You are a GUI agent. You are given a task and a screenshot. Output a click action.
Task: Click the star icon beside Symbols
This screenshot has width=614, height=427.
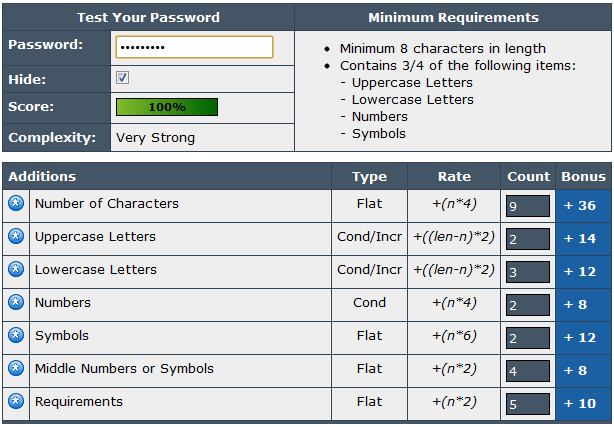pyautogui.click(x=16, y=335)
